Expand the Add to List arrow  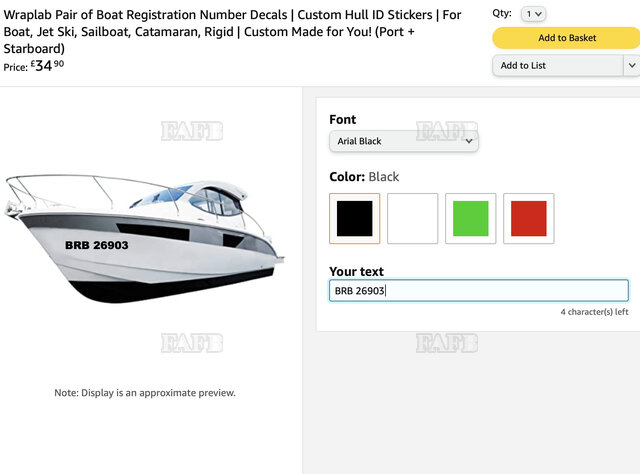tap(631, 66)
